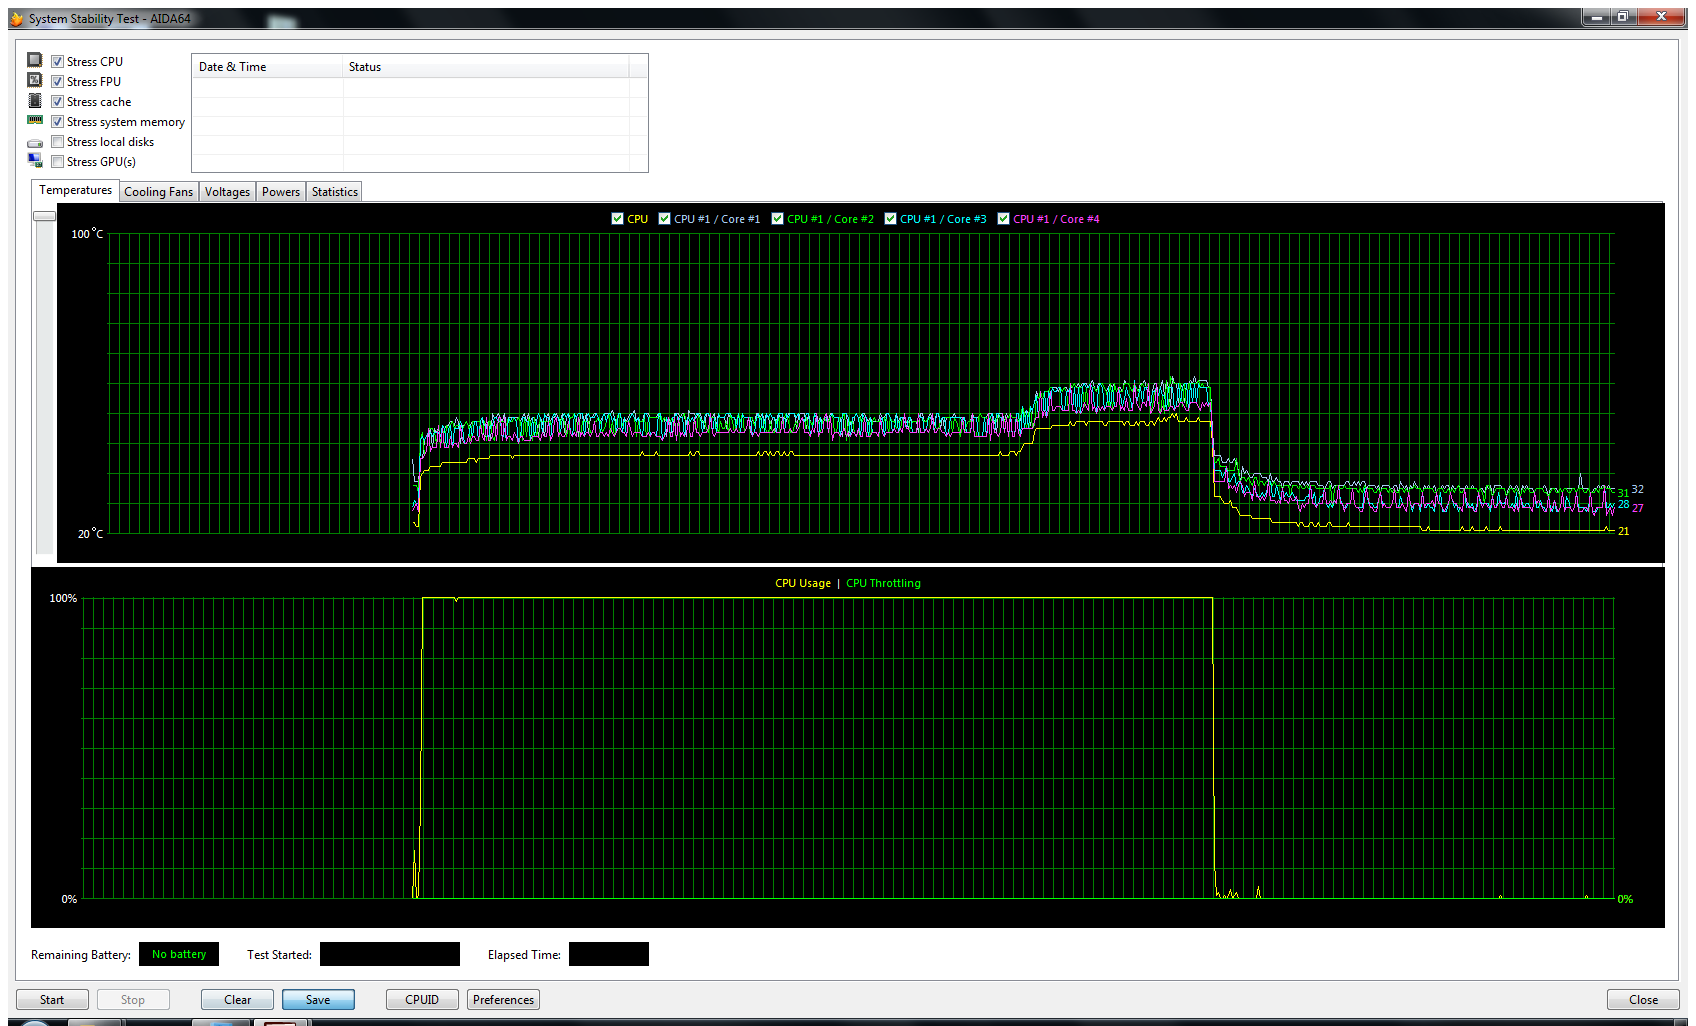This screenshot has height=1026, width=1696.
Task: Click the disk drive icon beside Stress local disks
Action: pos(35,142)
